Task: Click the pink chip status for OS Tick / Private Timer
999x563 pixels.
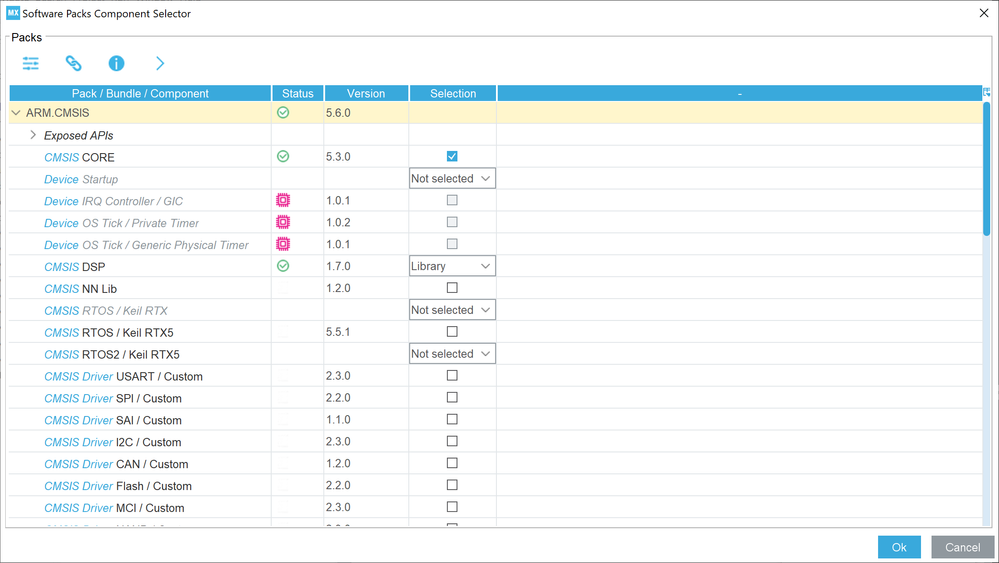Action: pos(283,222)
